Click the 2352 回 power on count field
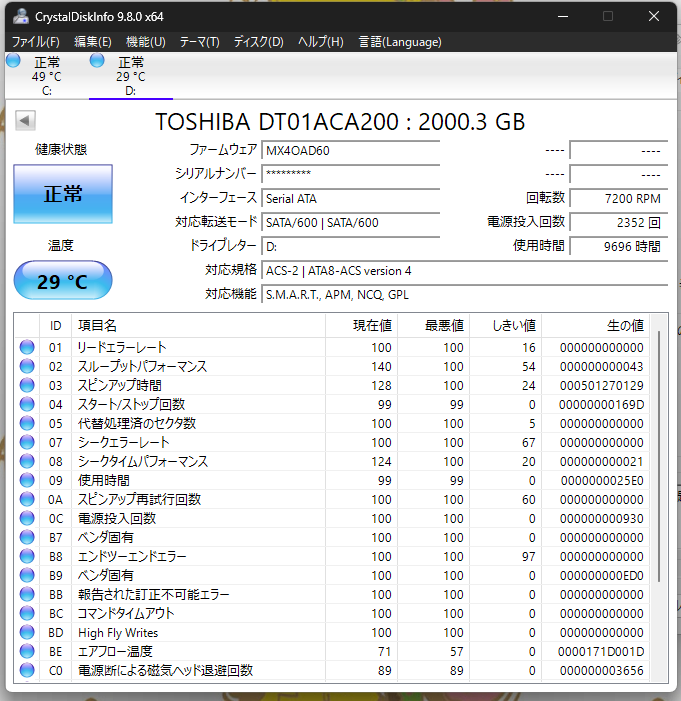Image resolution: width=681 pixels, height=701 pixels. click(619, 223)
